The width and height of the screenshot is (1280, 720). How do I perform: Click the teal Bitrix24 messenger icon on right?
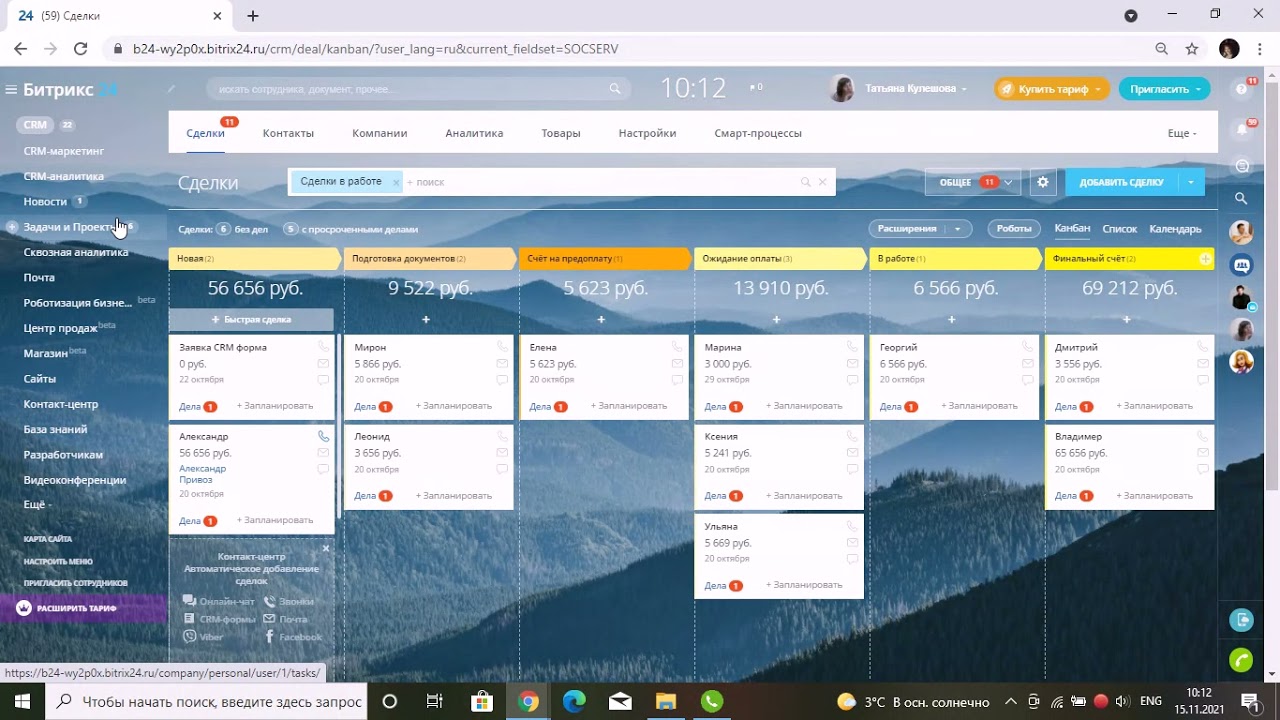(x=1241, y=620)
